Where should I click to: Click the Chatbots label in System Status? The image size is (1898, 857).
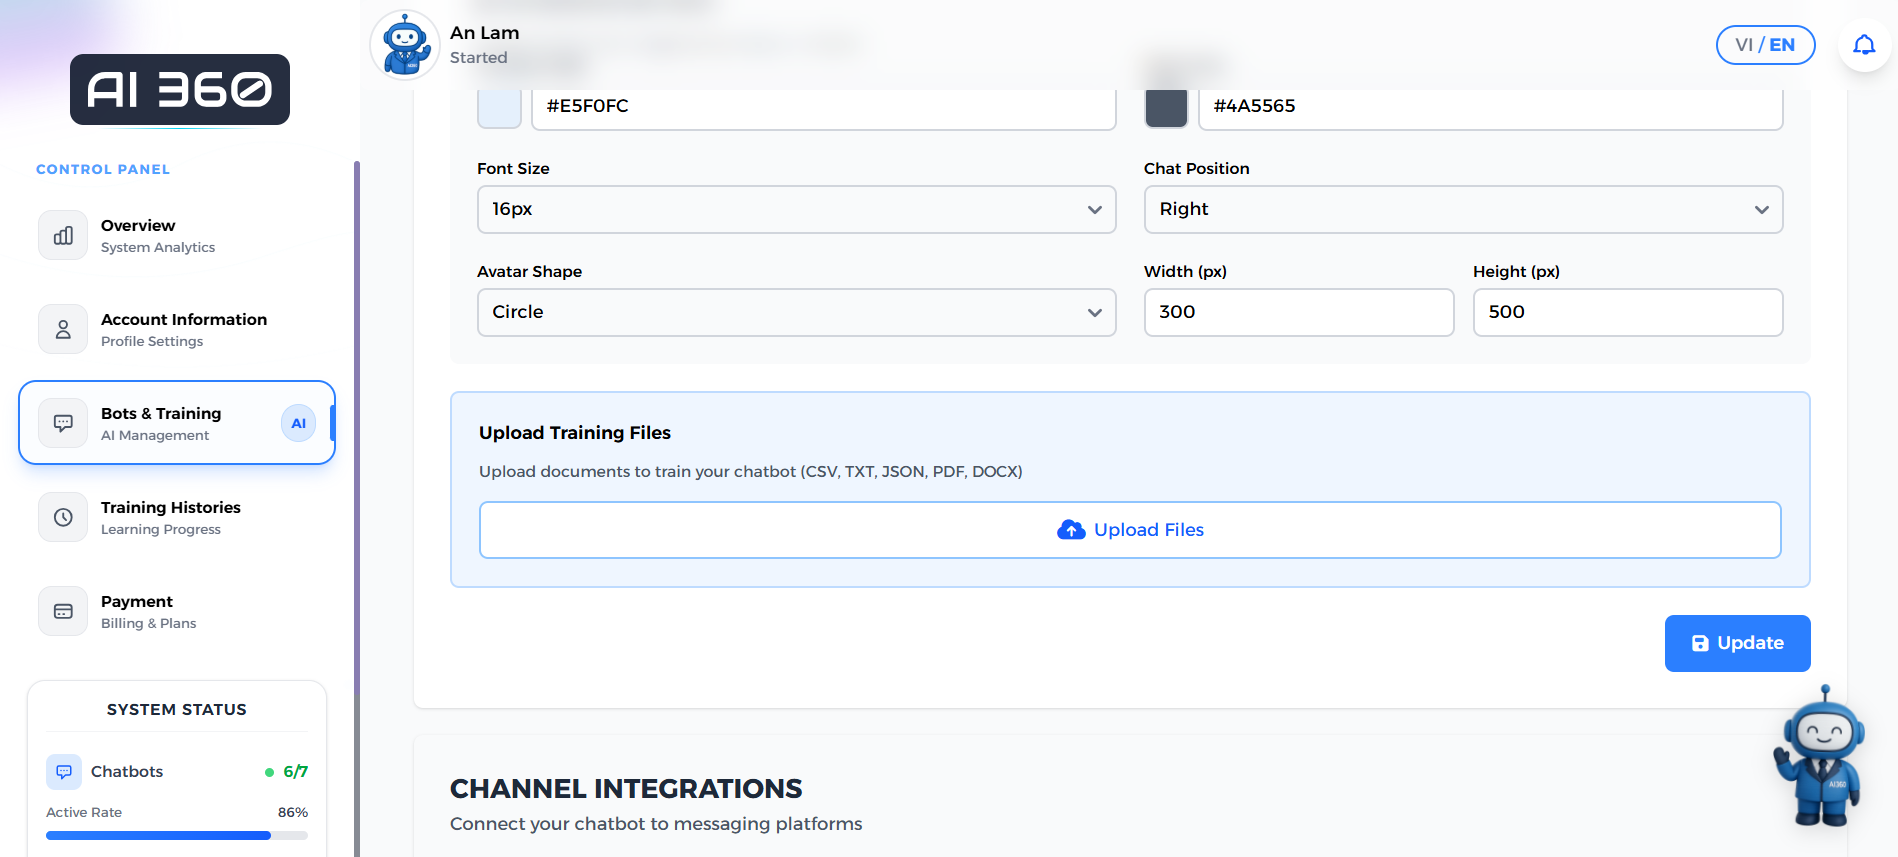[x=127, y=771]
